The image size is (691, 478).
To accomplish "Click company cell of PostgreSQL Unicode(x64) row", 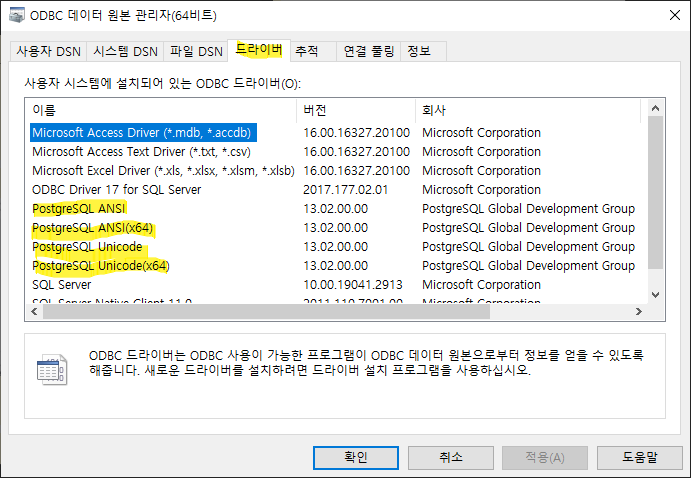I will (x=528, y=266).
